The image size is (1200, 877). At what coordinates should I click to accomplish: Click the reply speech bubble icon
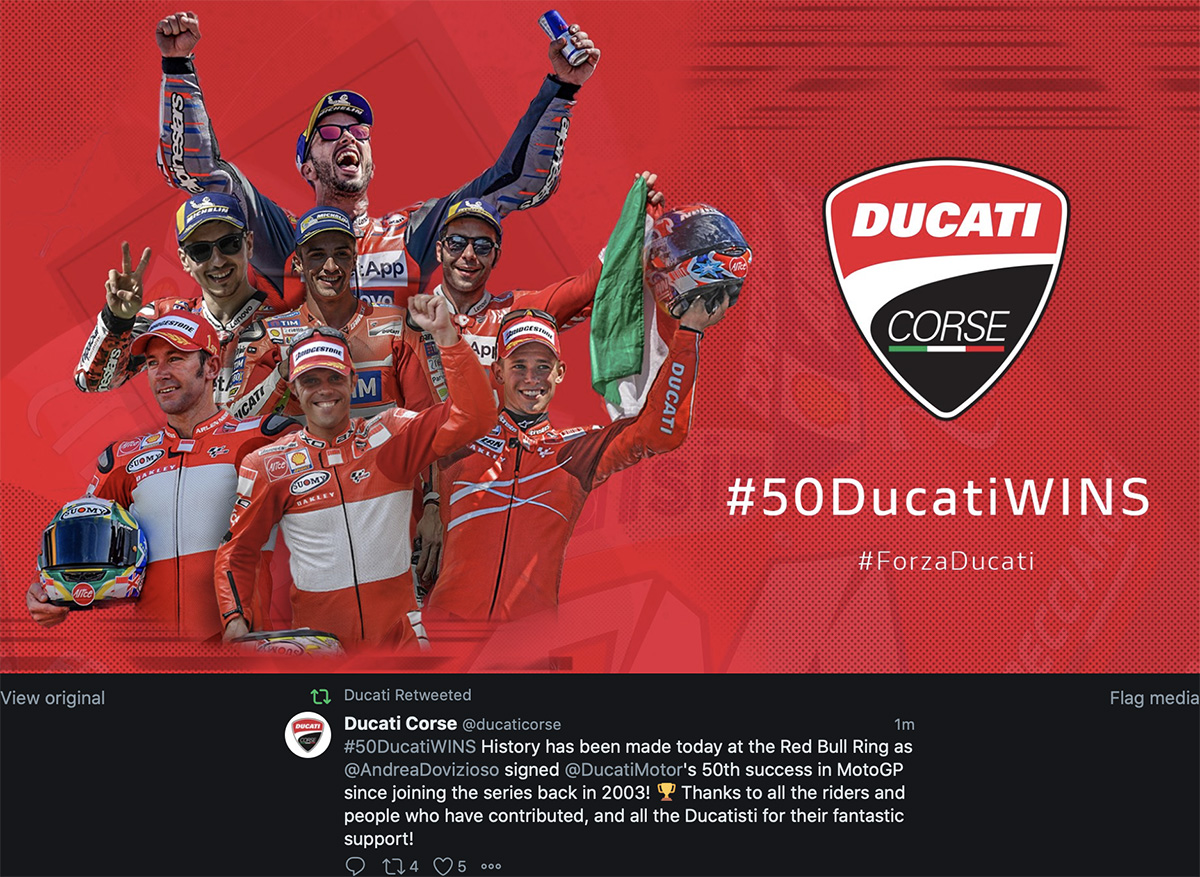pos(355,866)
